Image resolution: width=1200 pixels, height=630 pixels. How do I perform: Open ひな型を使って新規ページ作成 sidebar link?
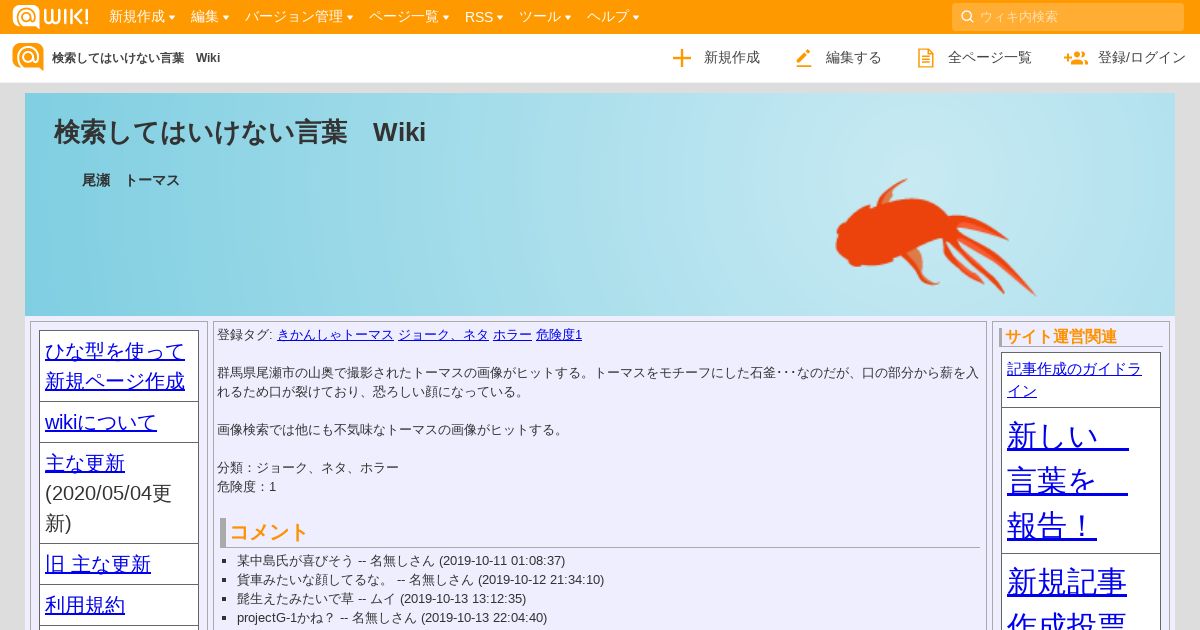pos(115,366)
